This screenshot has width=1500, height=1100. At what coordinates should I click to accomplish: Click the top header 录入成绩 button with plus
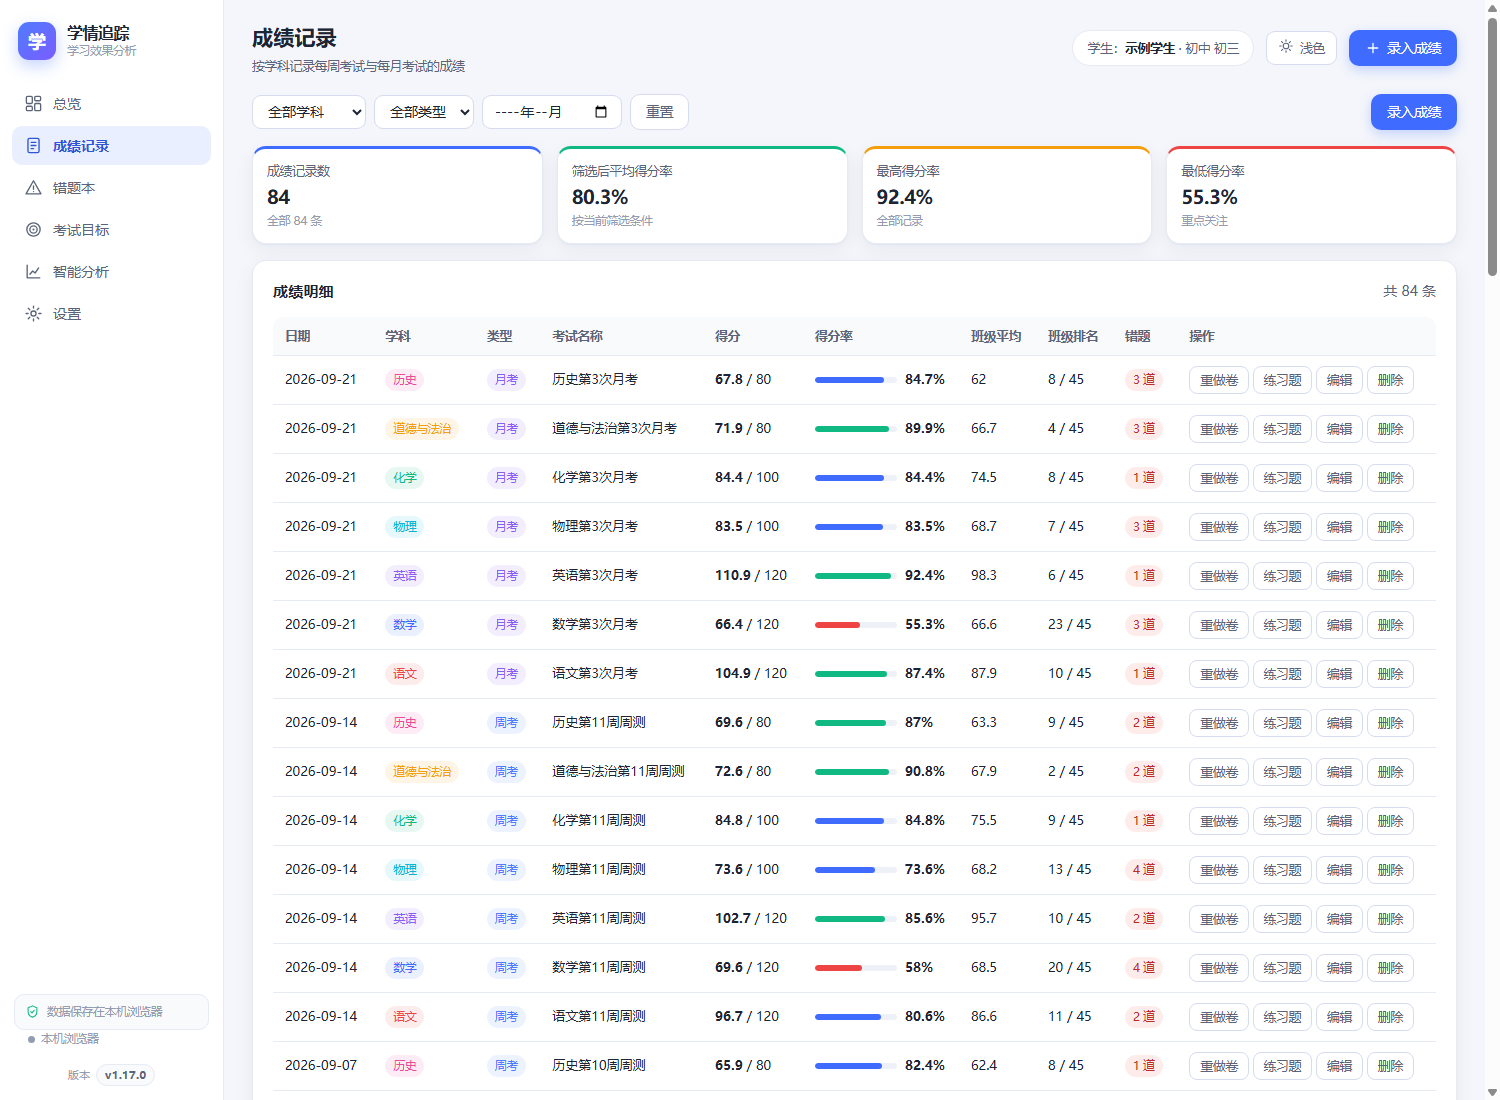coord(1403,48)
